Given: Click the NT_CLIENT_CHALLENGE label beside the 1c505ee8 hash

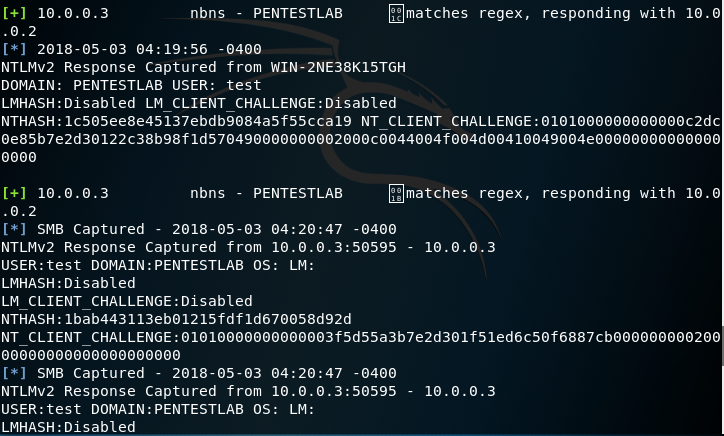Looking at the screenshot, I should click(447, 122).
